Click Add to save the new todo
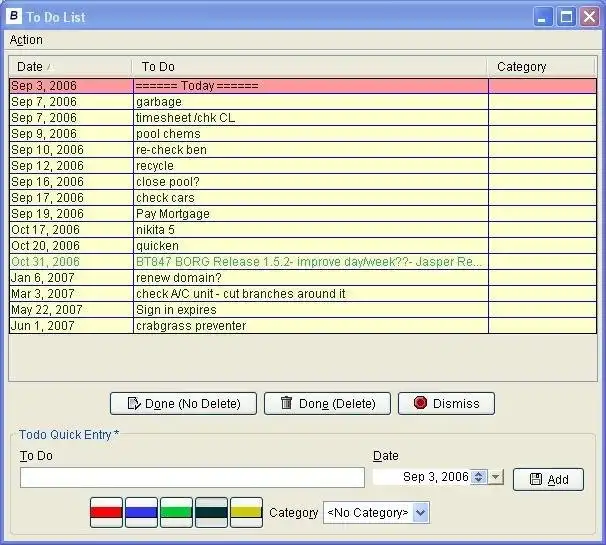The height and width of the screenshot is (545, 606). pos(548,480)
